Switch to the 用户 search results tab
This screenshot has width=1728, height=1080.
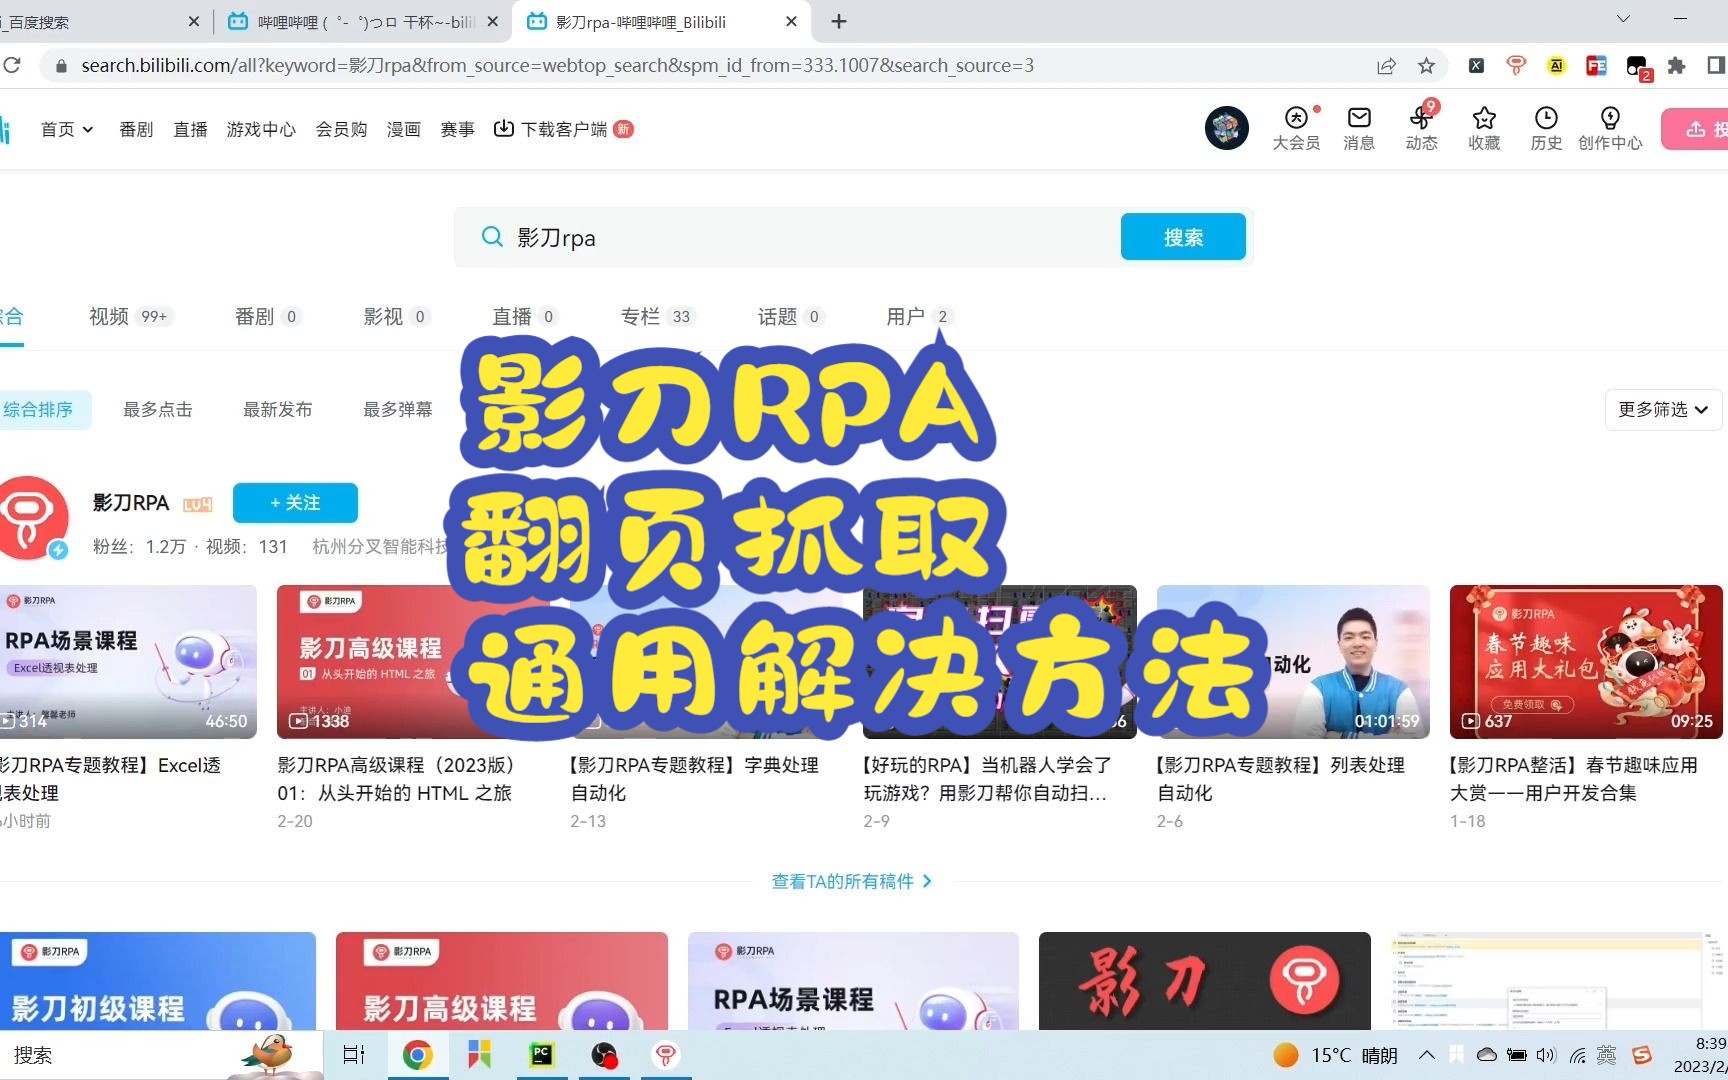905,316
